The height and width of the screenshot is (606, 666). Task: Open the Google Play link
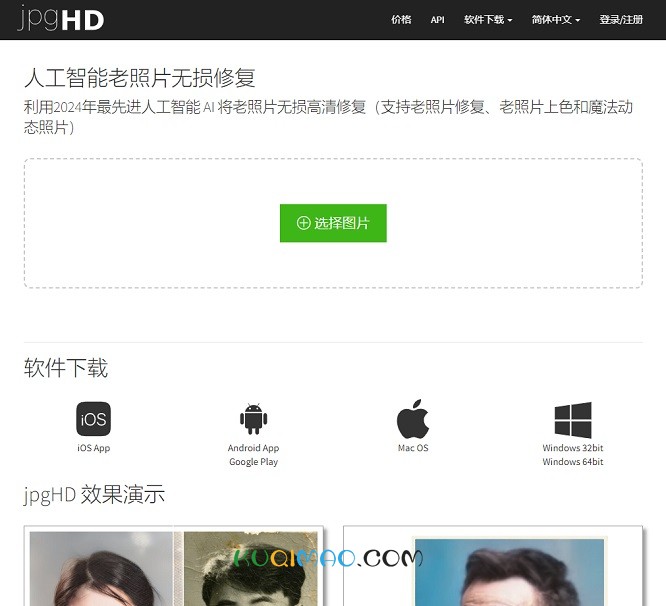(x=254, y=462)
